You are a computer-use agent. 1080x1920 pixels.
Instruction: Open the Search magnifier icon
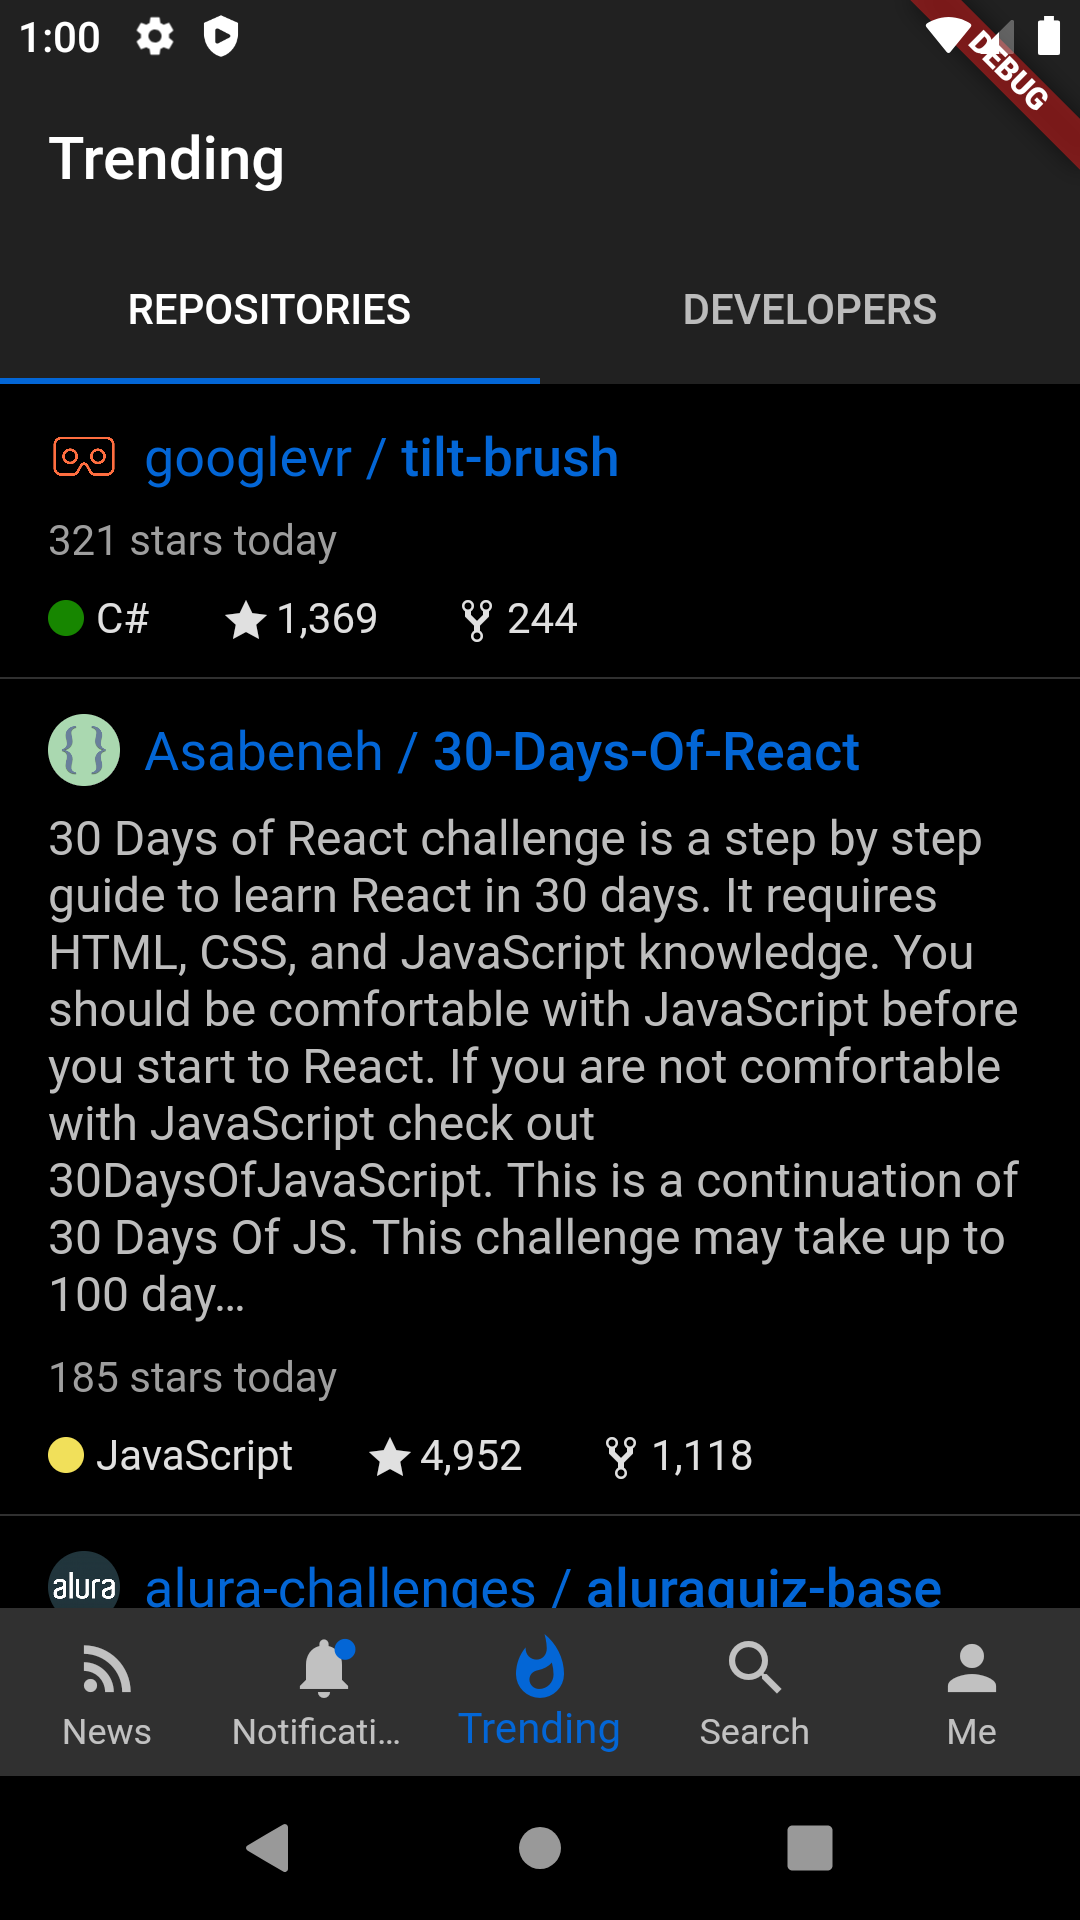[754, 1669]
